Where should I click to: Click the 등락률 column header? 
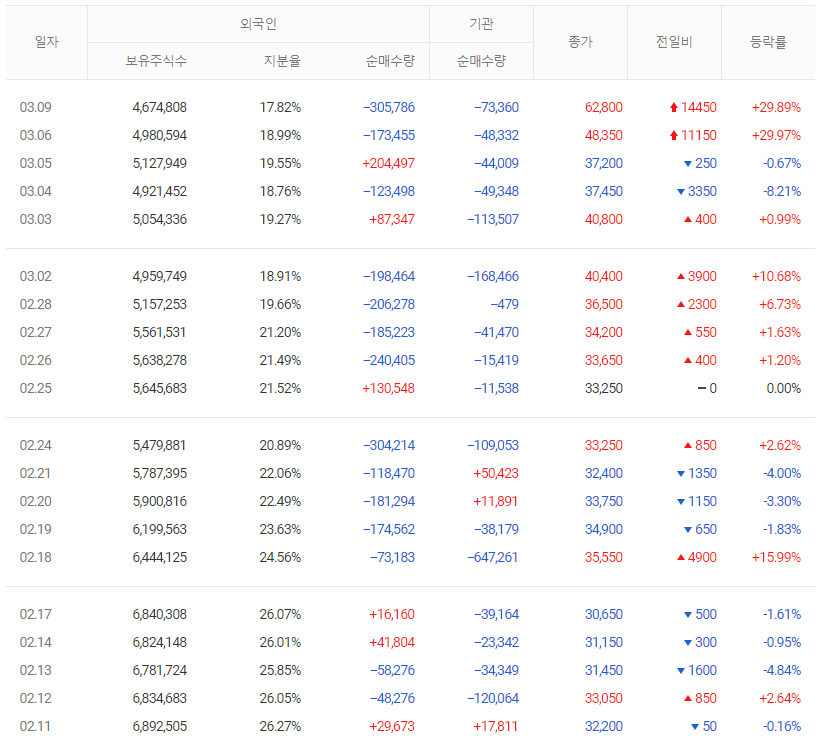click(x=768, y=42)
